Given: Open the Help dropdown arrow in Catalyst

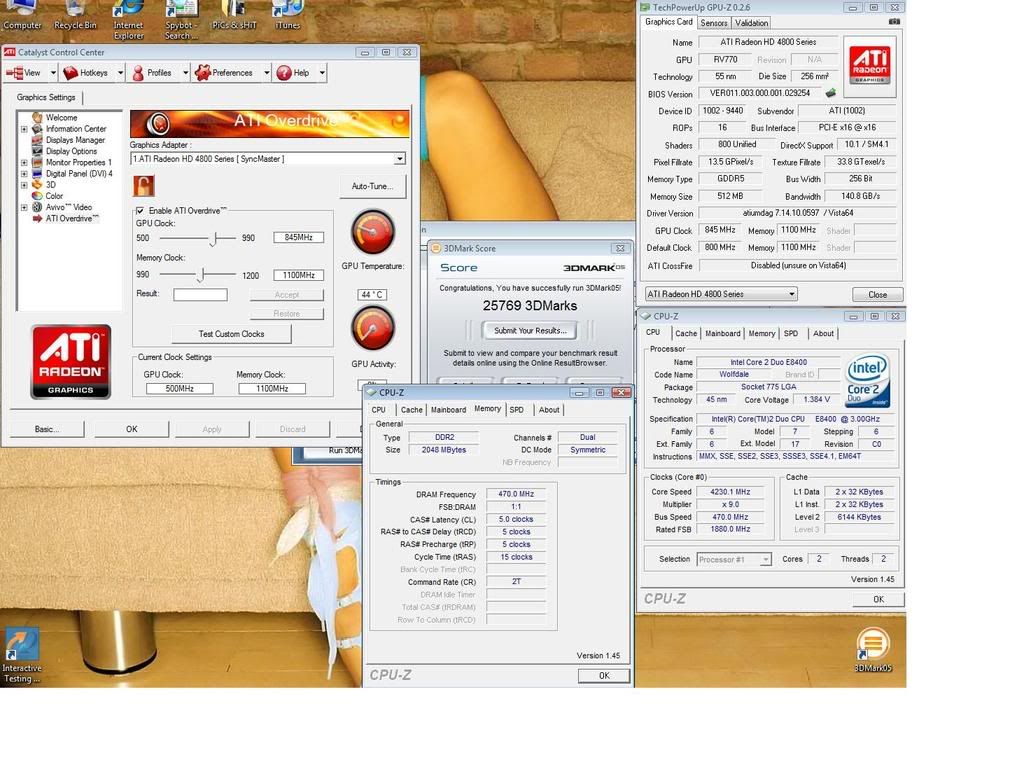Looking at the screenshot, I should 322,73.
